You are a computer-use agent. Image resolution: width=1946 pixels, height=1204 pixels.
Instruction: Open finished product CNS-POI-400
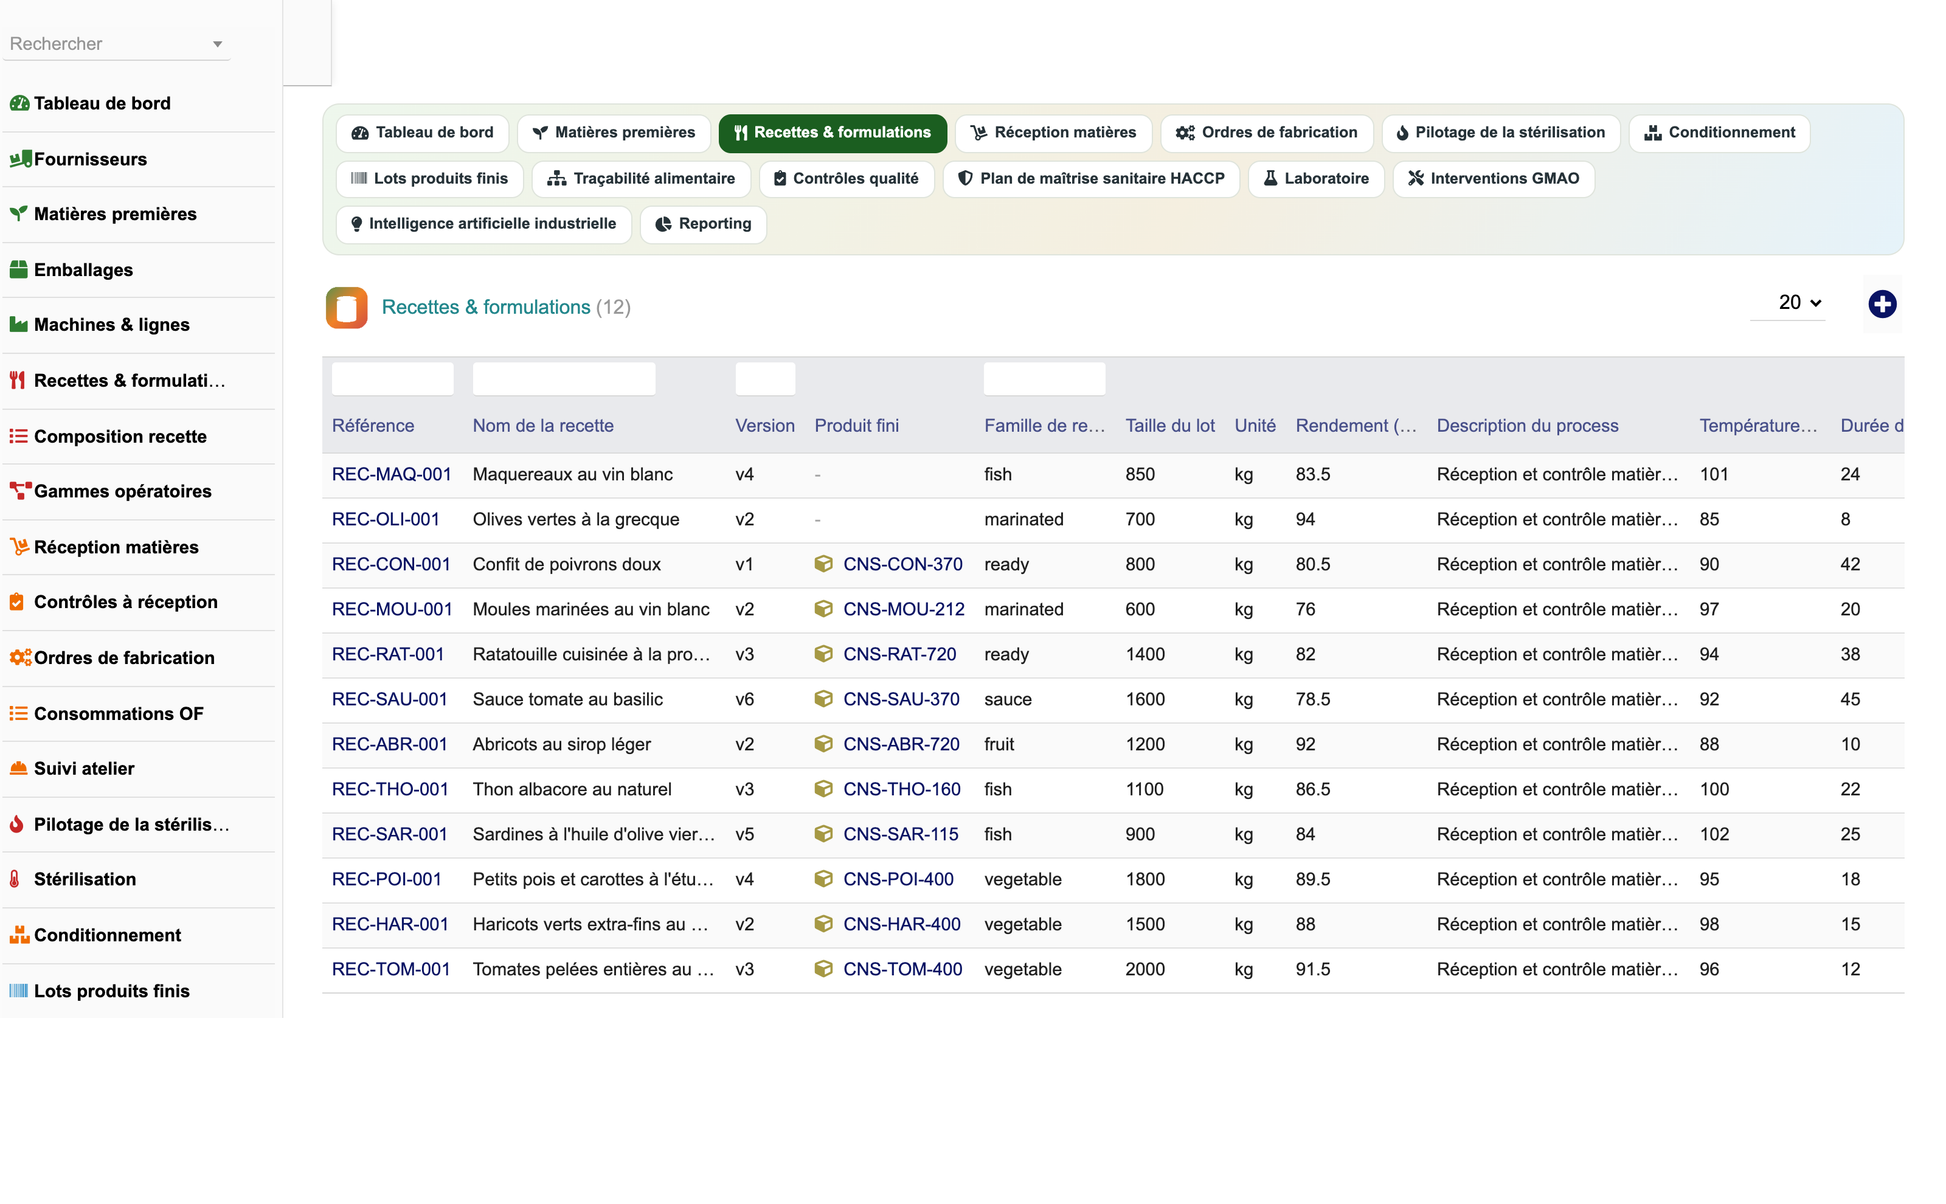898,879
